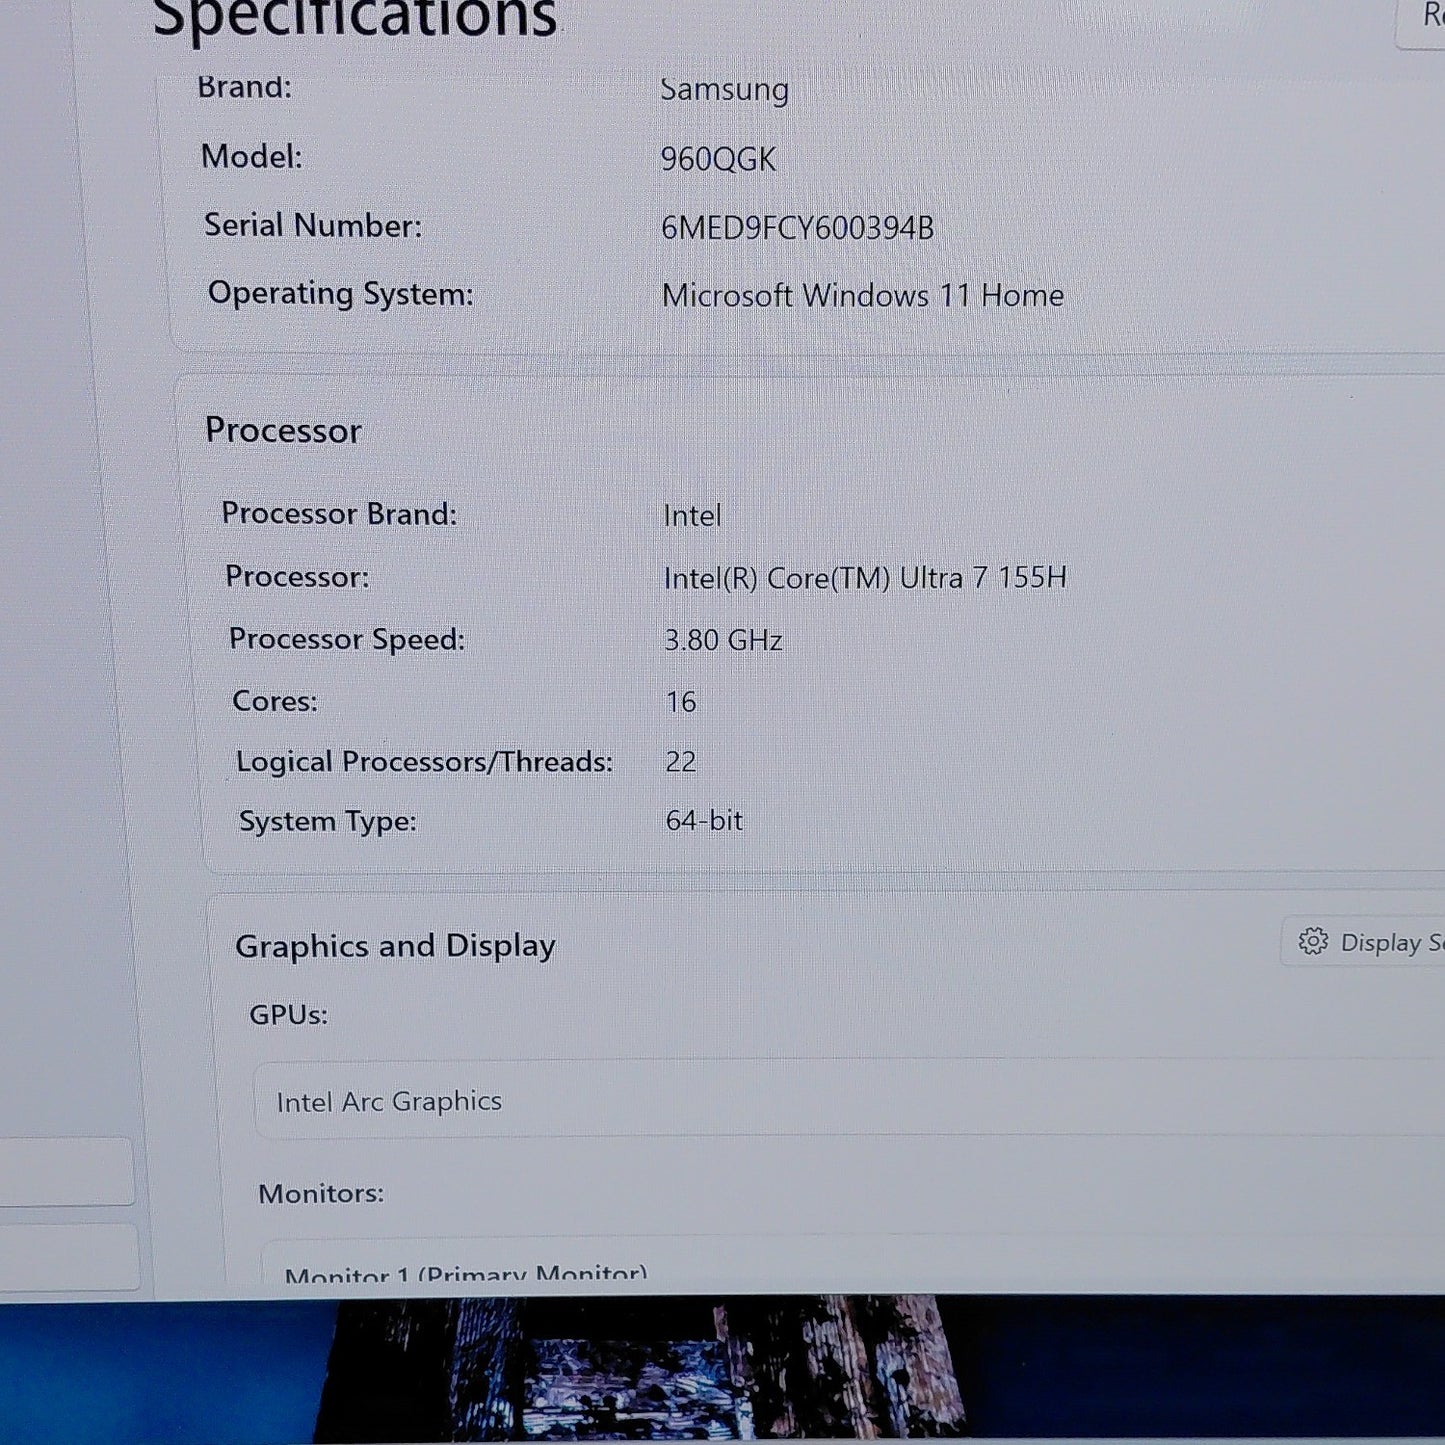1445x1445 pixels.
Task: Select the Intel processor brand value
Action: [x=692, y=516]
